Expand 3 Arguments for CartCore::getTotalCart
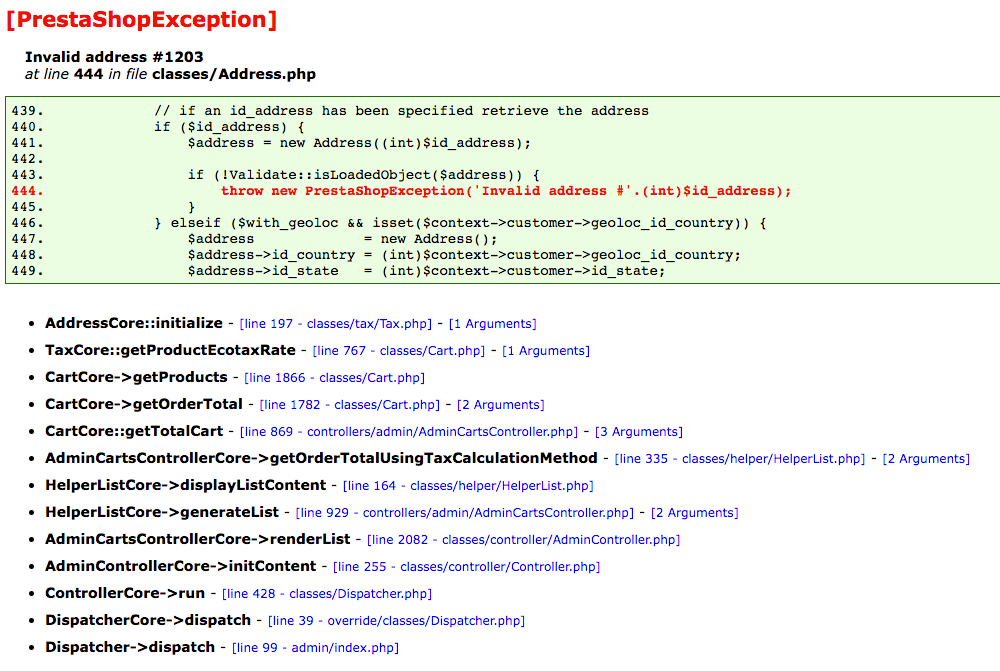The width and height of the screenshot is (1000, 671). tap(638, 432)
